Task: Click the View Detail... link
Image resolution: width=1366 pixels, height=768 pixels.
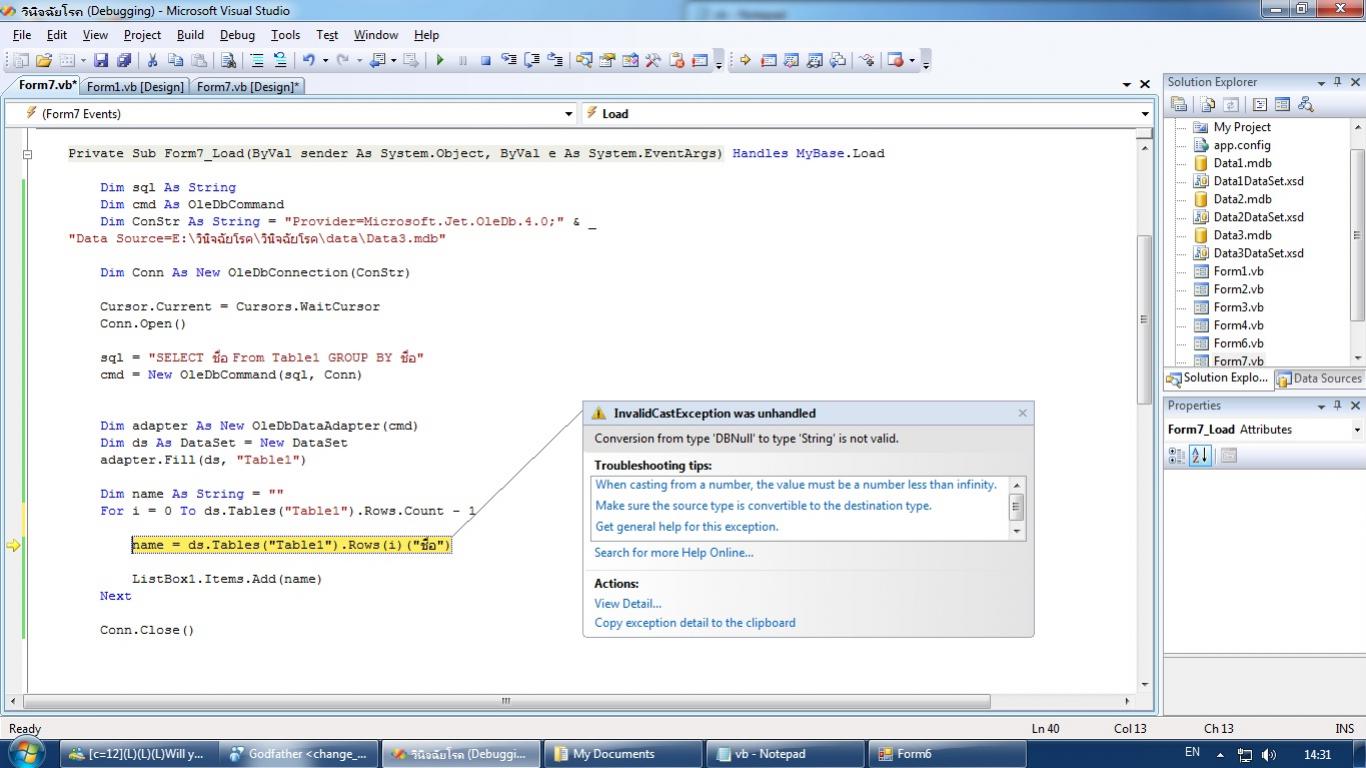Action: (627, 603)
